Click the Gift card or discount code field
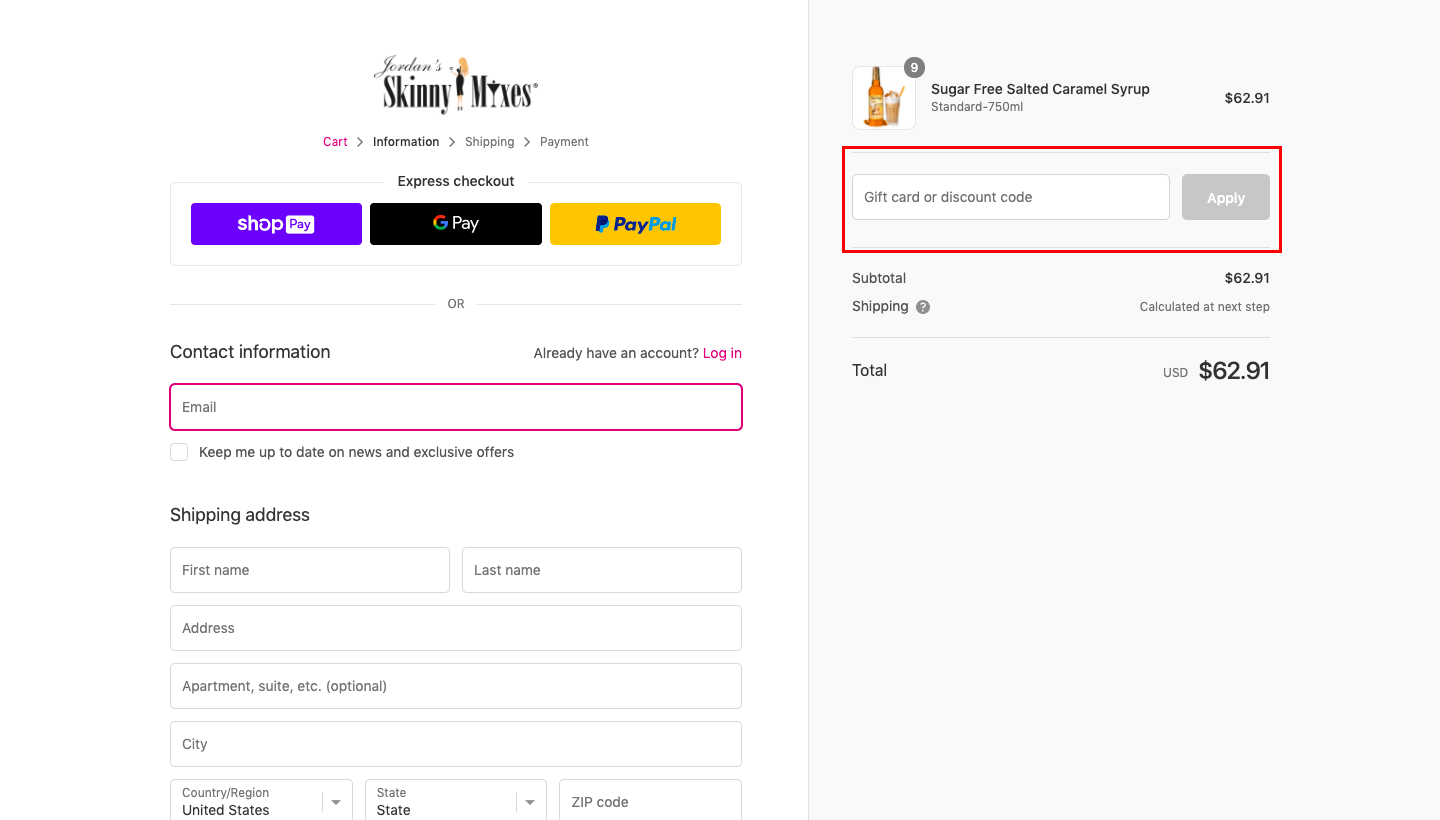The height and width of the screenshot is (820, 1440). pyautogui.click(x=1011, y=197)
